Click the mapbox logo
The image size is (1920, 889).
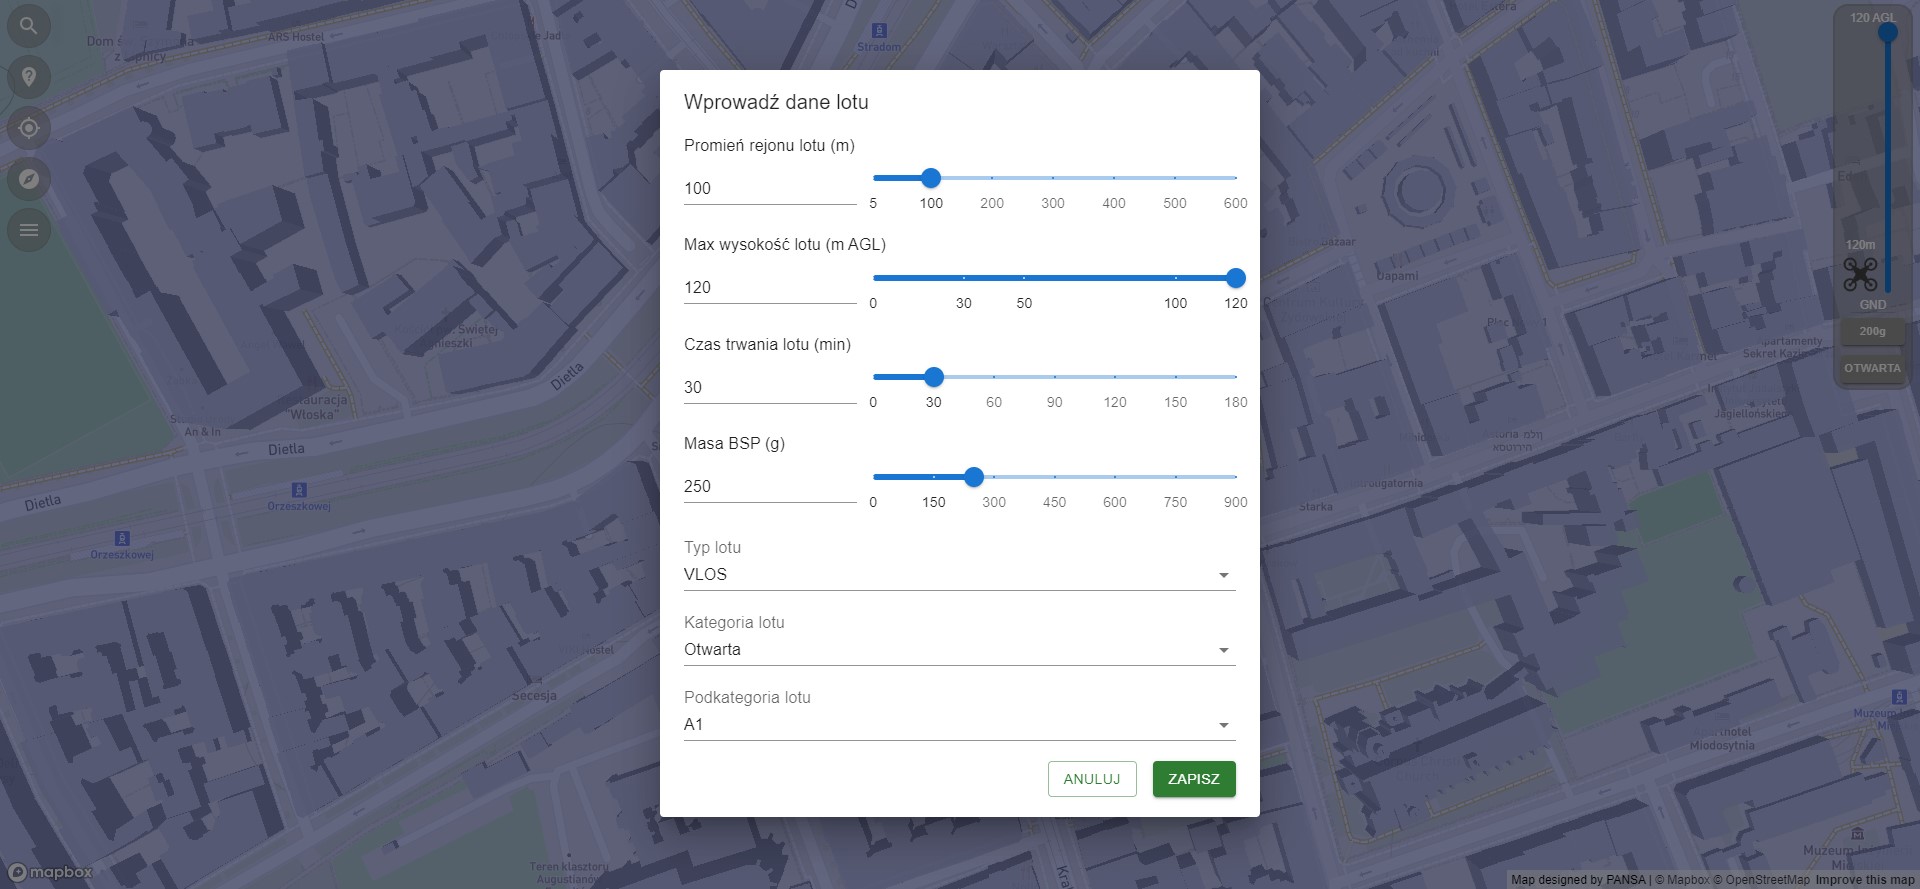click(50, 872)
